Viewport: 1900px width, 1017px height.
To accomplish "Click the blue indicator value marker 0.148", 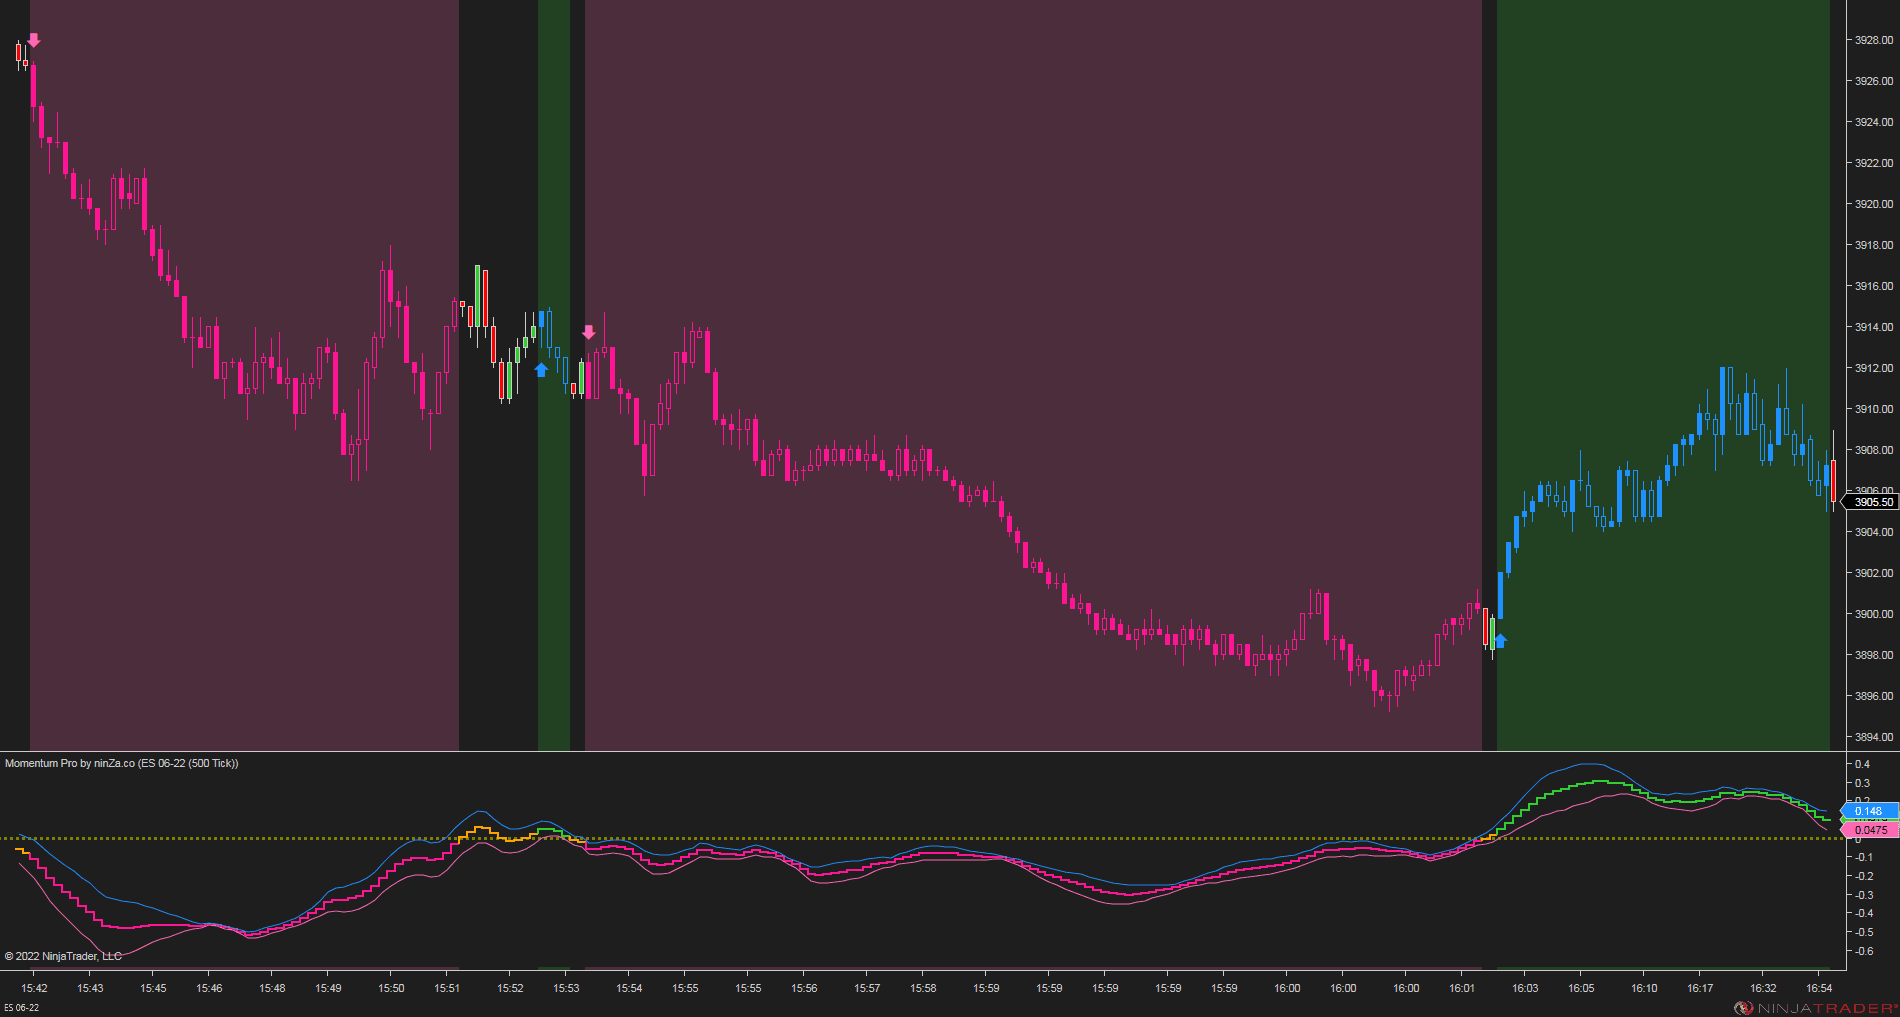I will click(1869, 811).
